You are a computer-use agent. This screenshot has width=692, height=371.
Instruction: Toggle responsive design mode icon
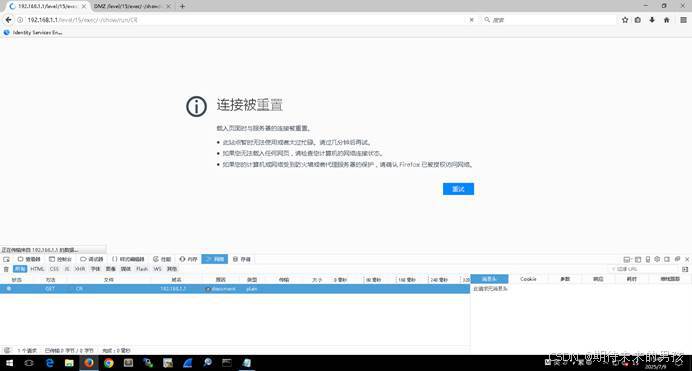pos(647,259)
